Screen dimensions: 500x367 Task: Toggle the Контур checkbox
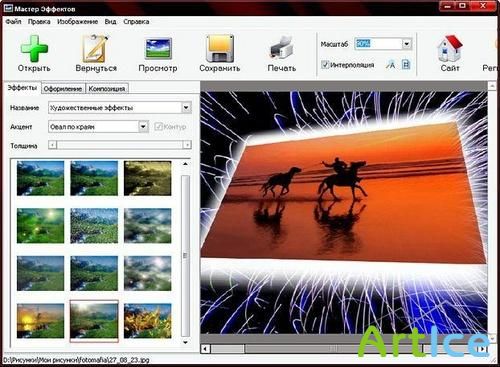(158, 127)
